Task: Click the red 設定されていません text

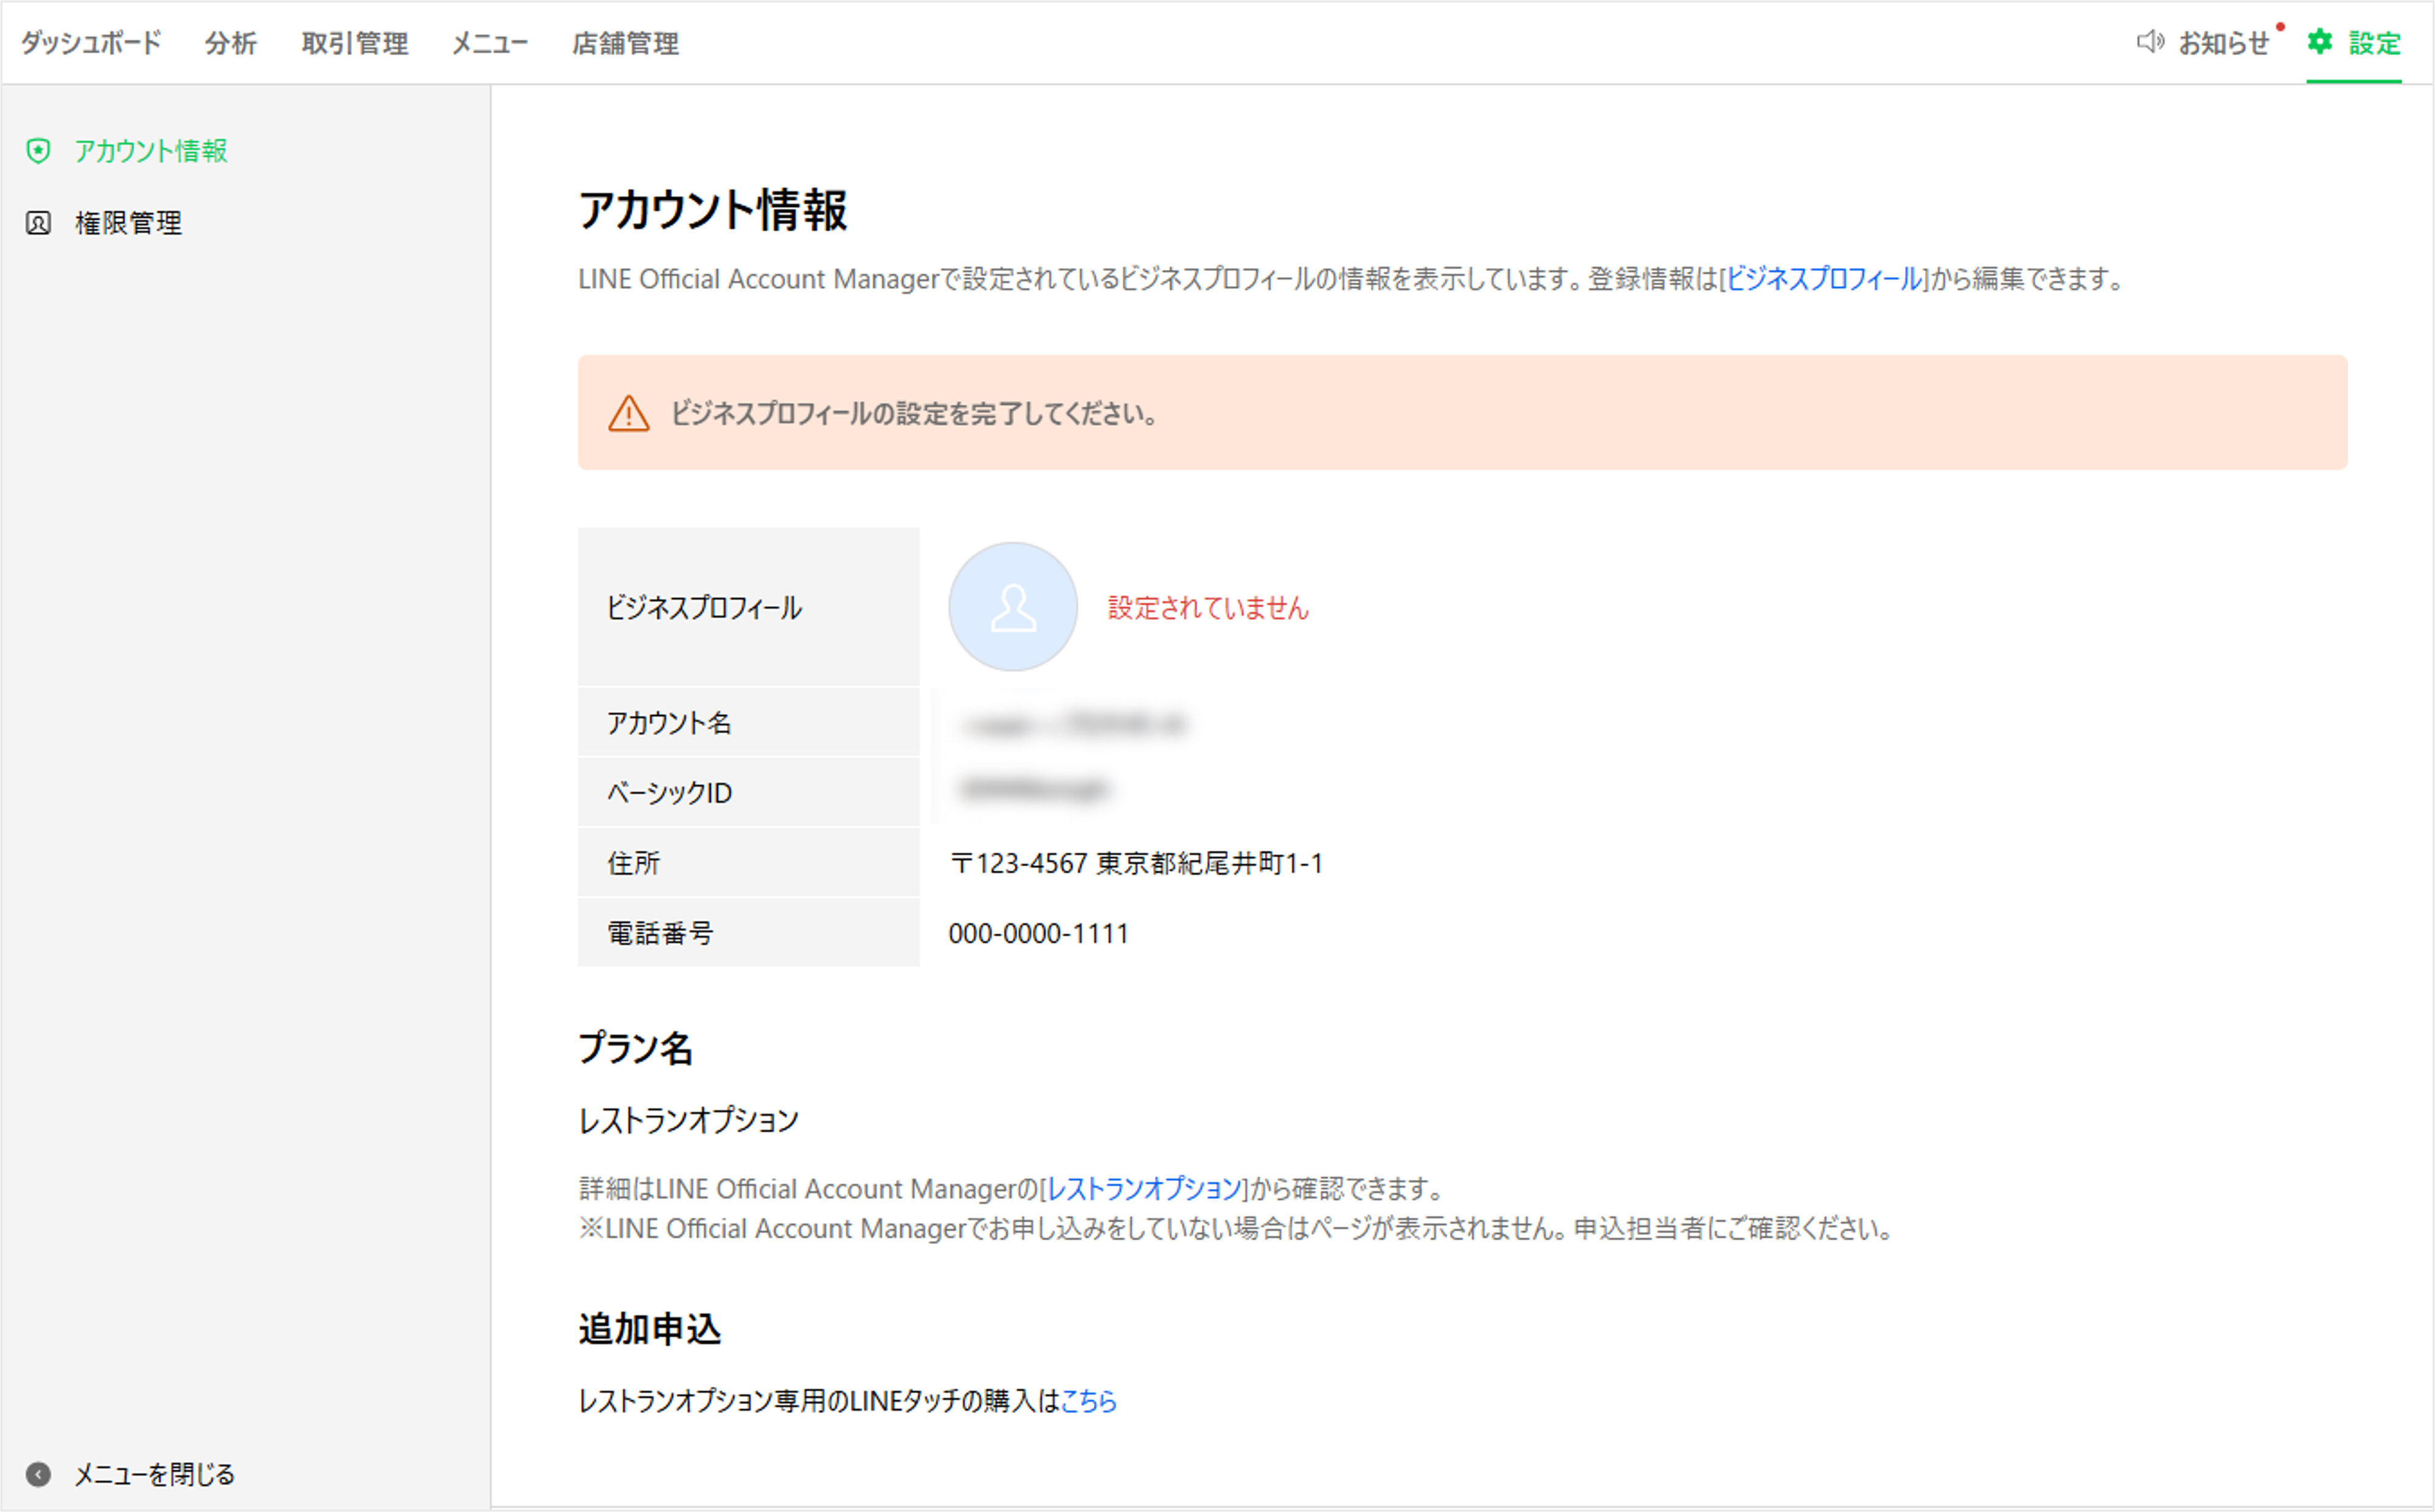Action: point(1208,608)
